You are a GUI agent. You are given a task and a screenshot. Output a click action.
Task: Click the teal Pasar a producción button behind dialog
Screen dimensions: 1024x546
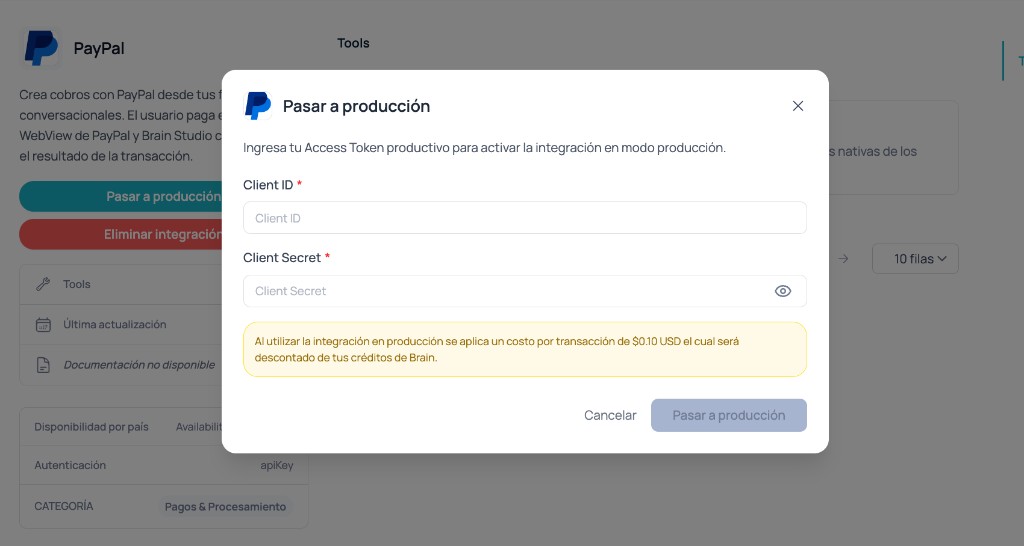(121, 196)
